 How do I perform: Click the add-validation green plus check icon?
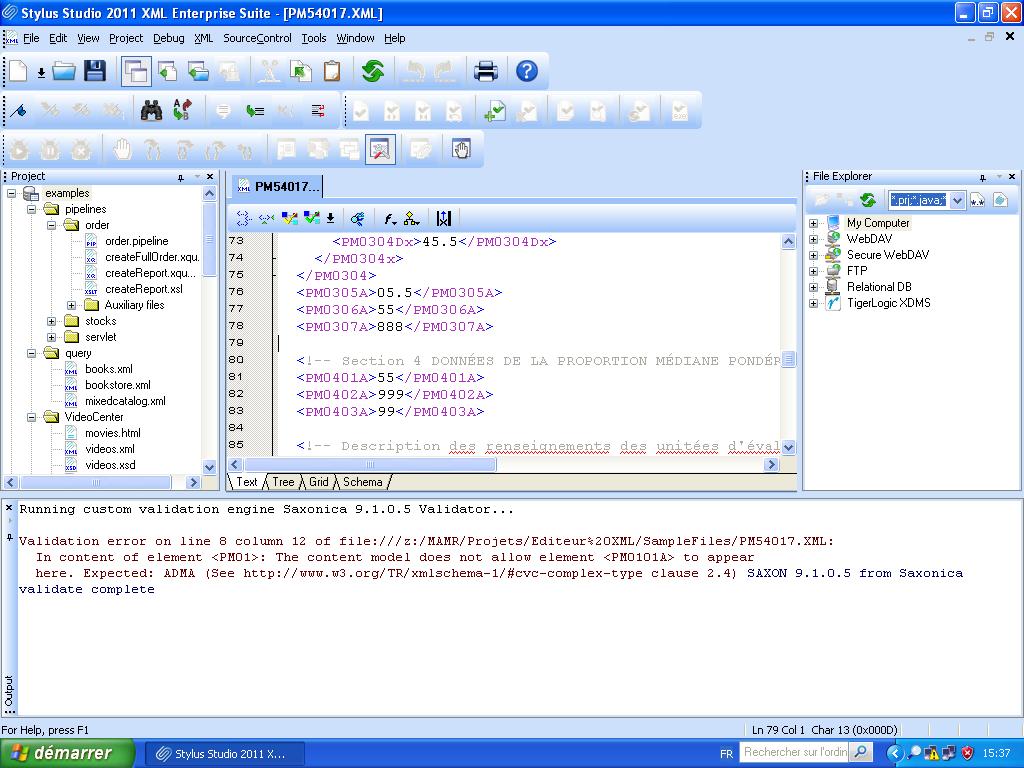[495, 110]
